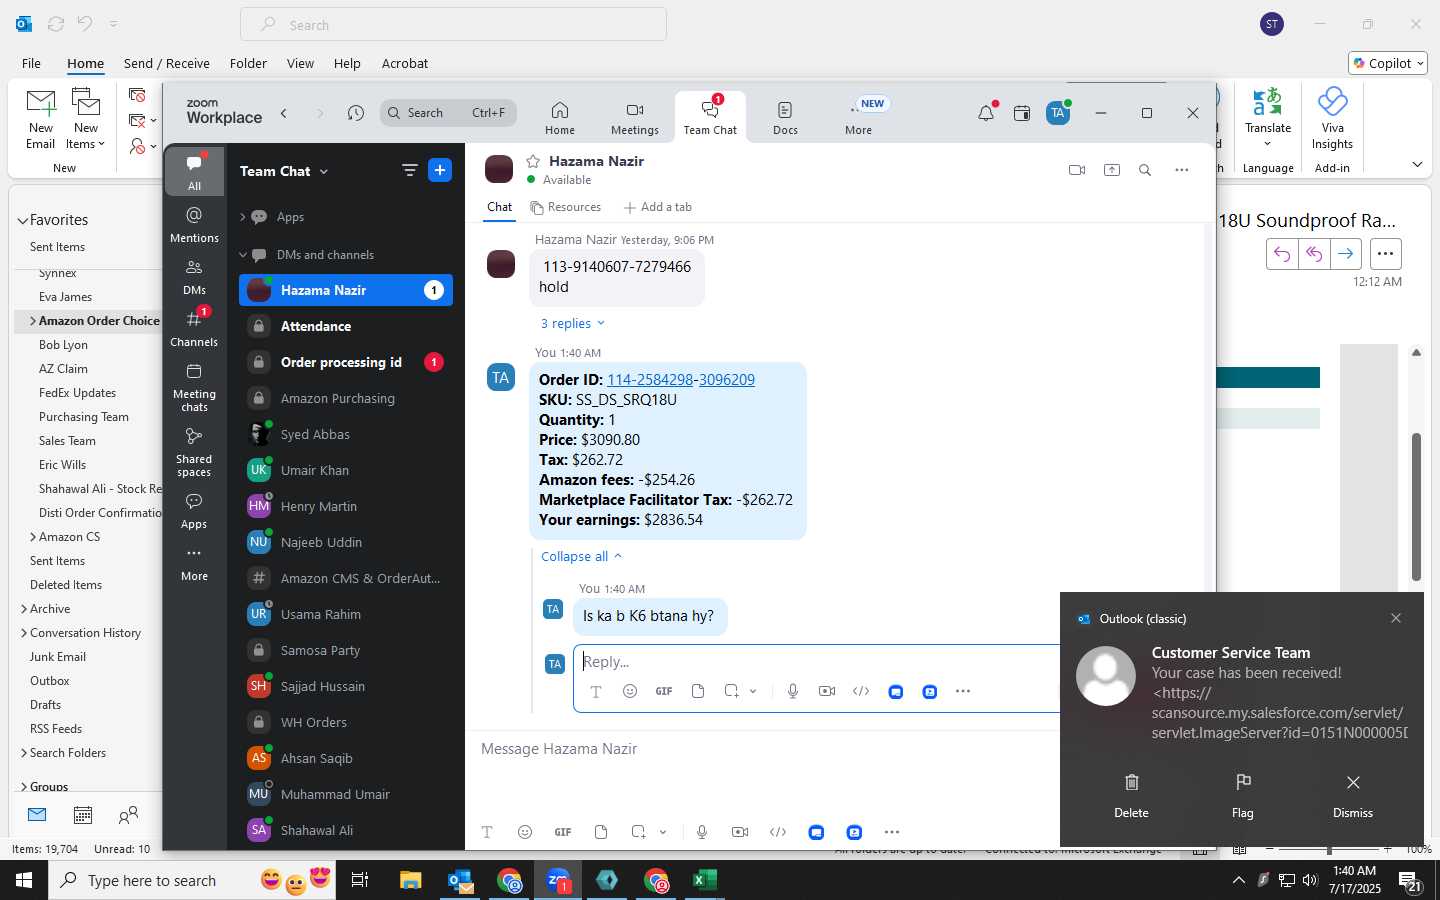This screenshot has height=900, width=1440.
Task: Open Zoom history clock icon
Action: coord(356,113)
